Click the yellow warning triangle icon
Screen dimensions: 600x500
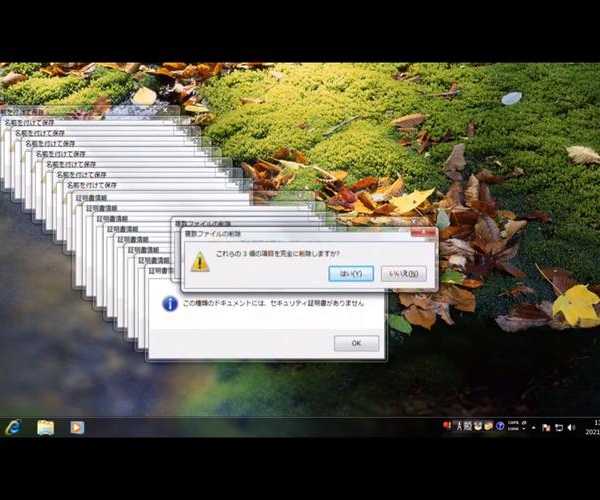pyautogui.click(x=200, y=261)
